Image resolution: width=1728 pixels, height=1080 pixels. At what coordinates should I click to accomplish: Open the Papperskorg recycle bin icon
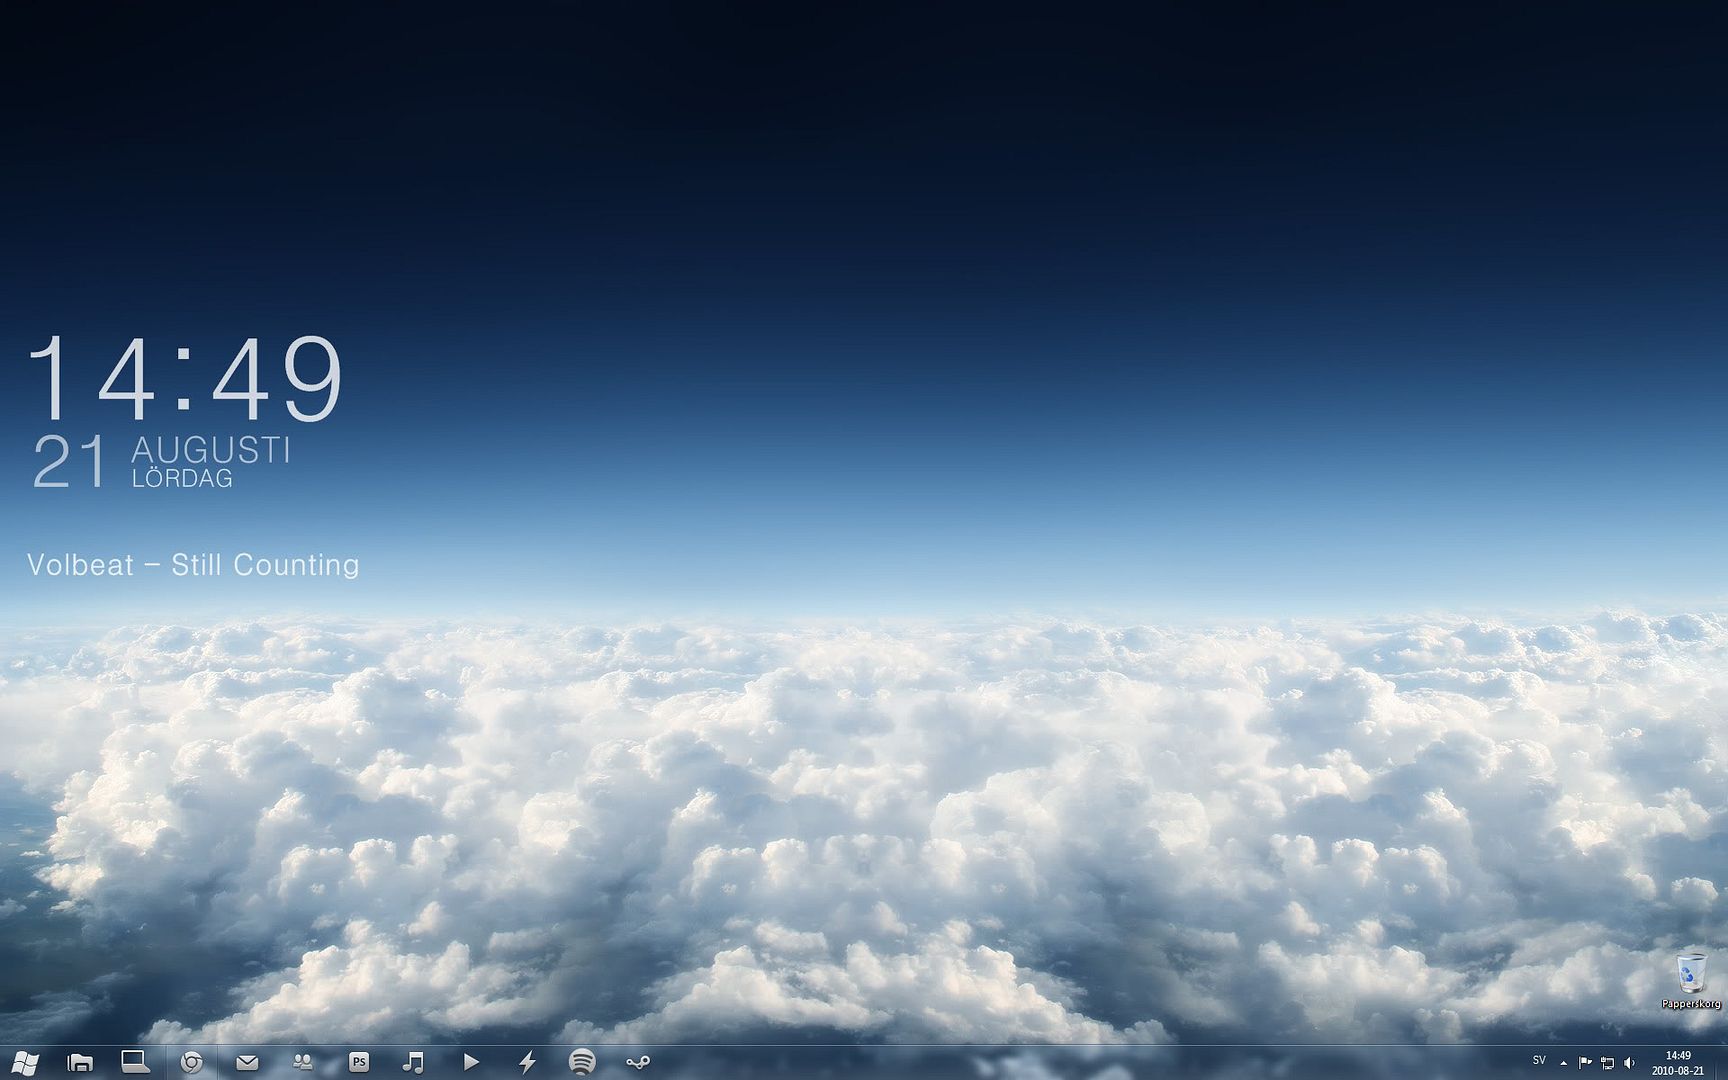1691,981
